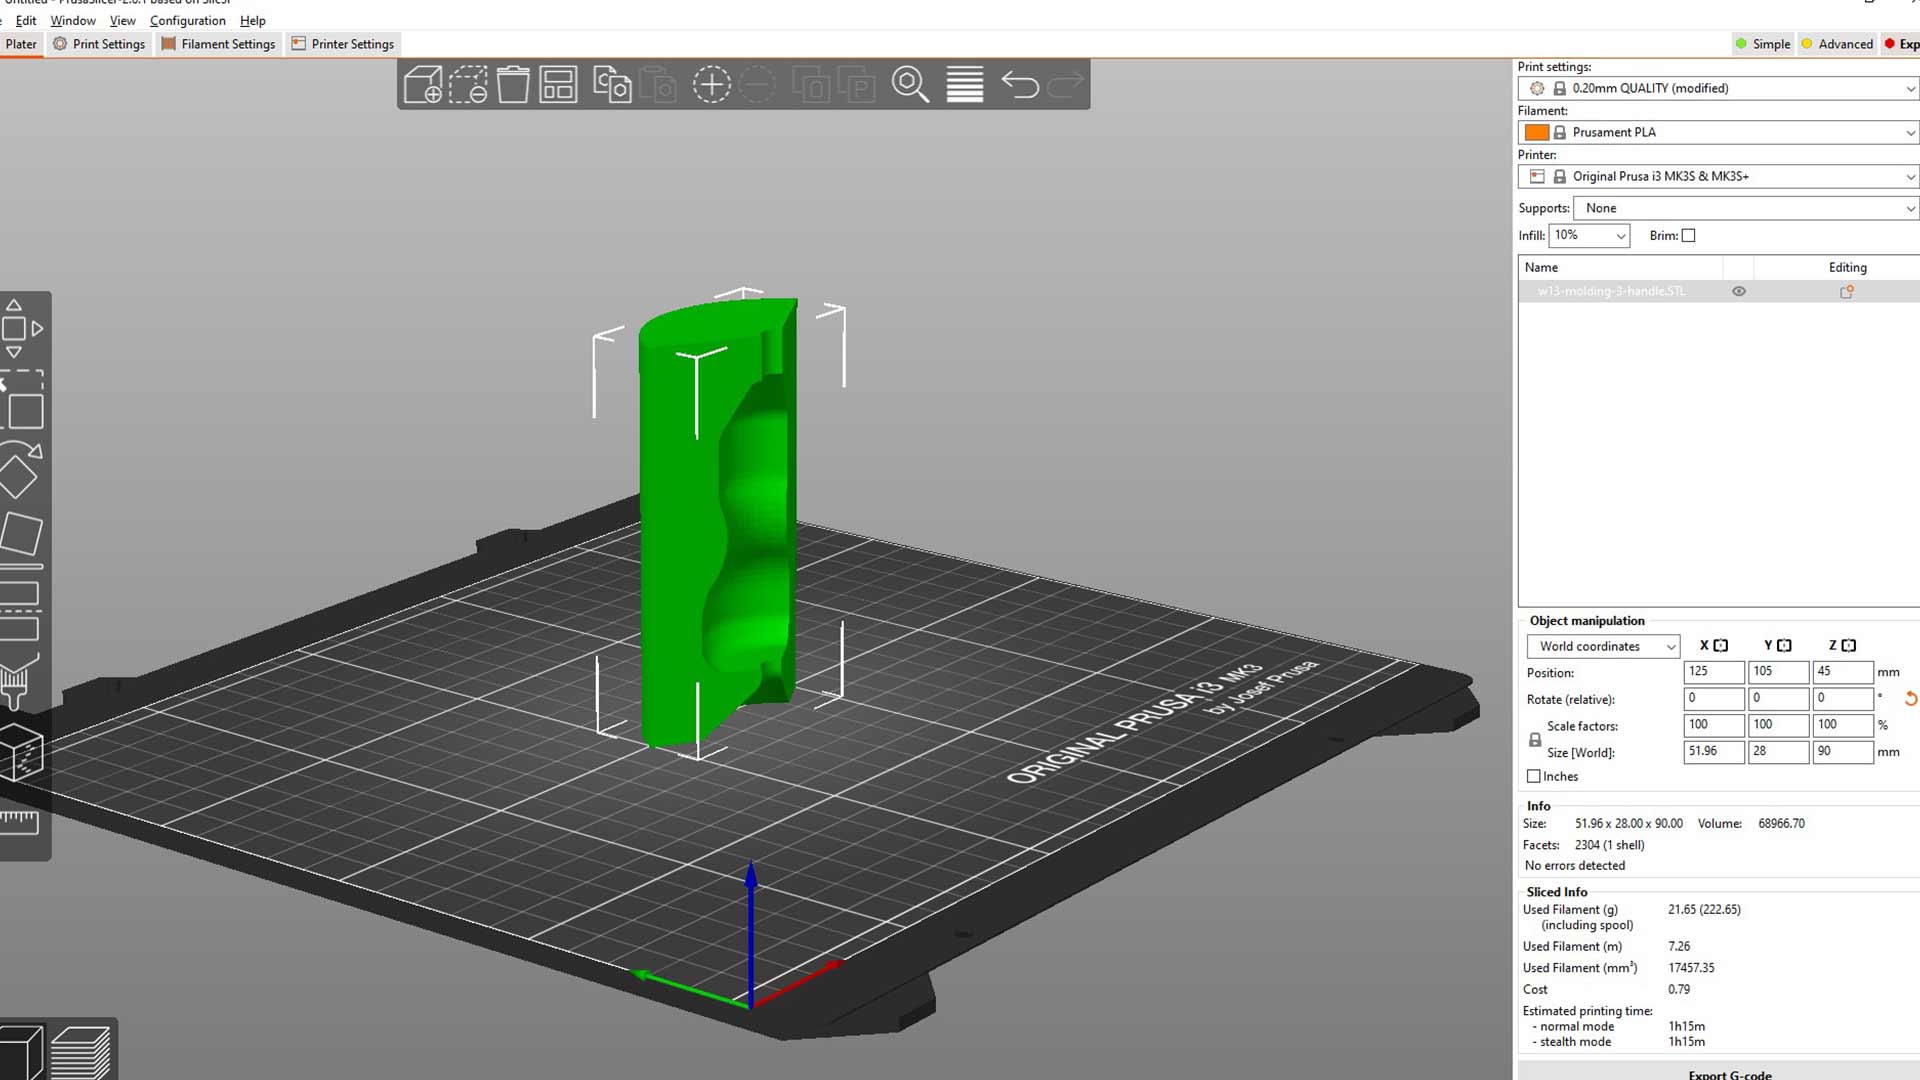Click the Redo arrow icon

[1065, 85]
